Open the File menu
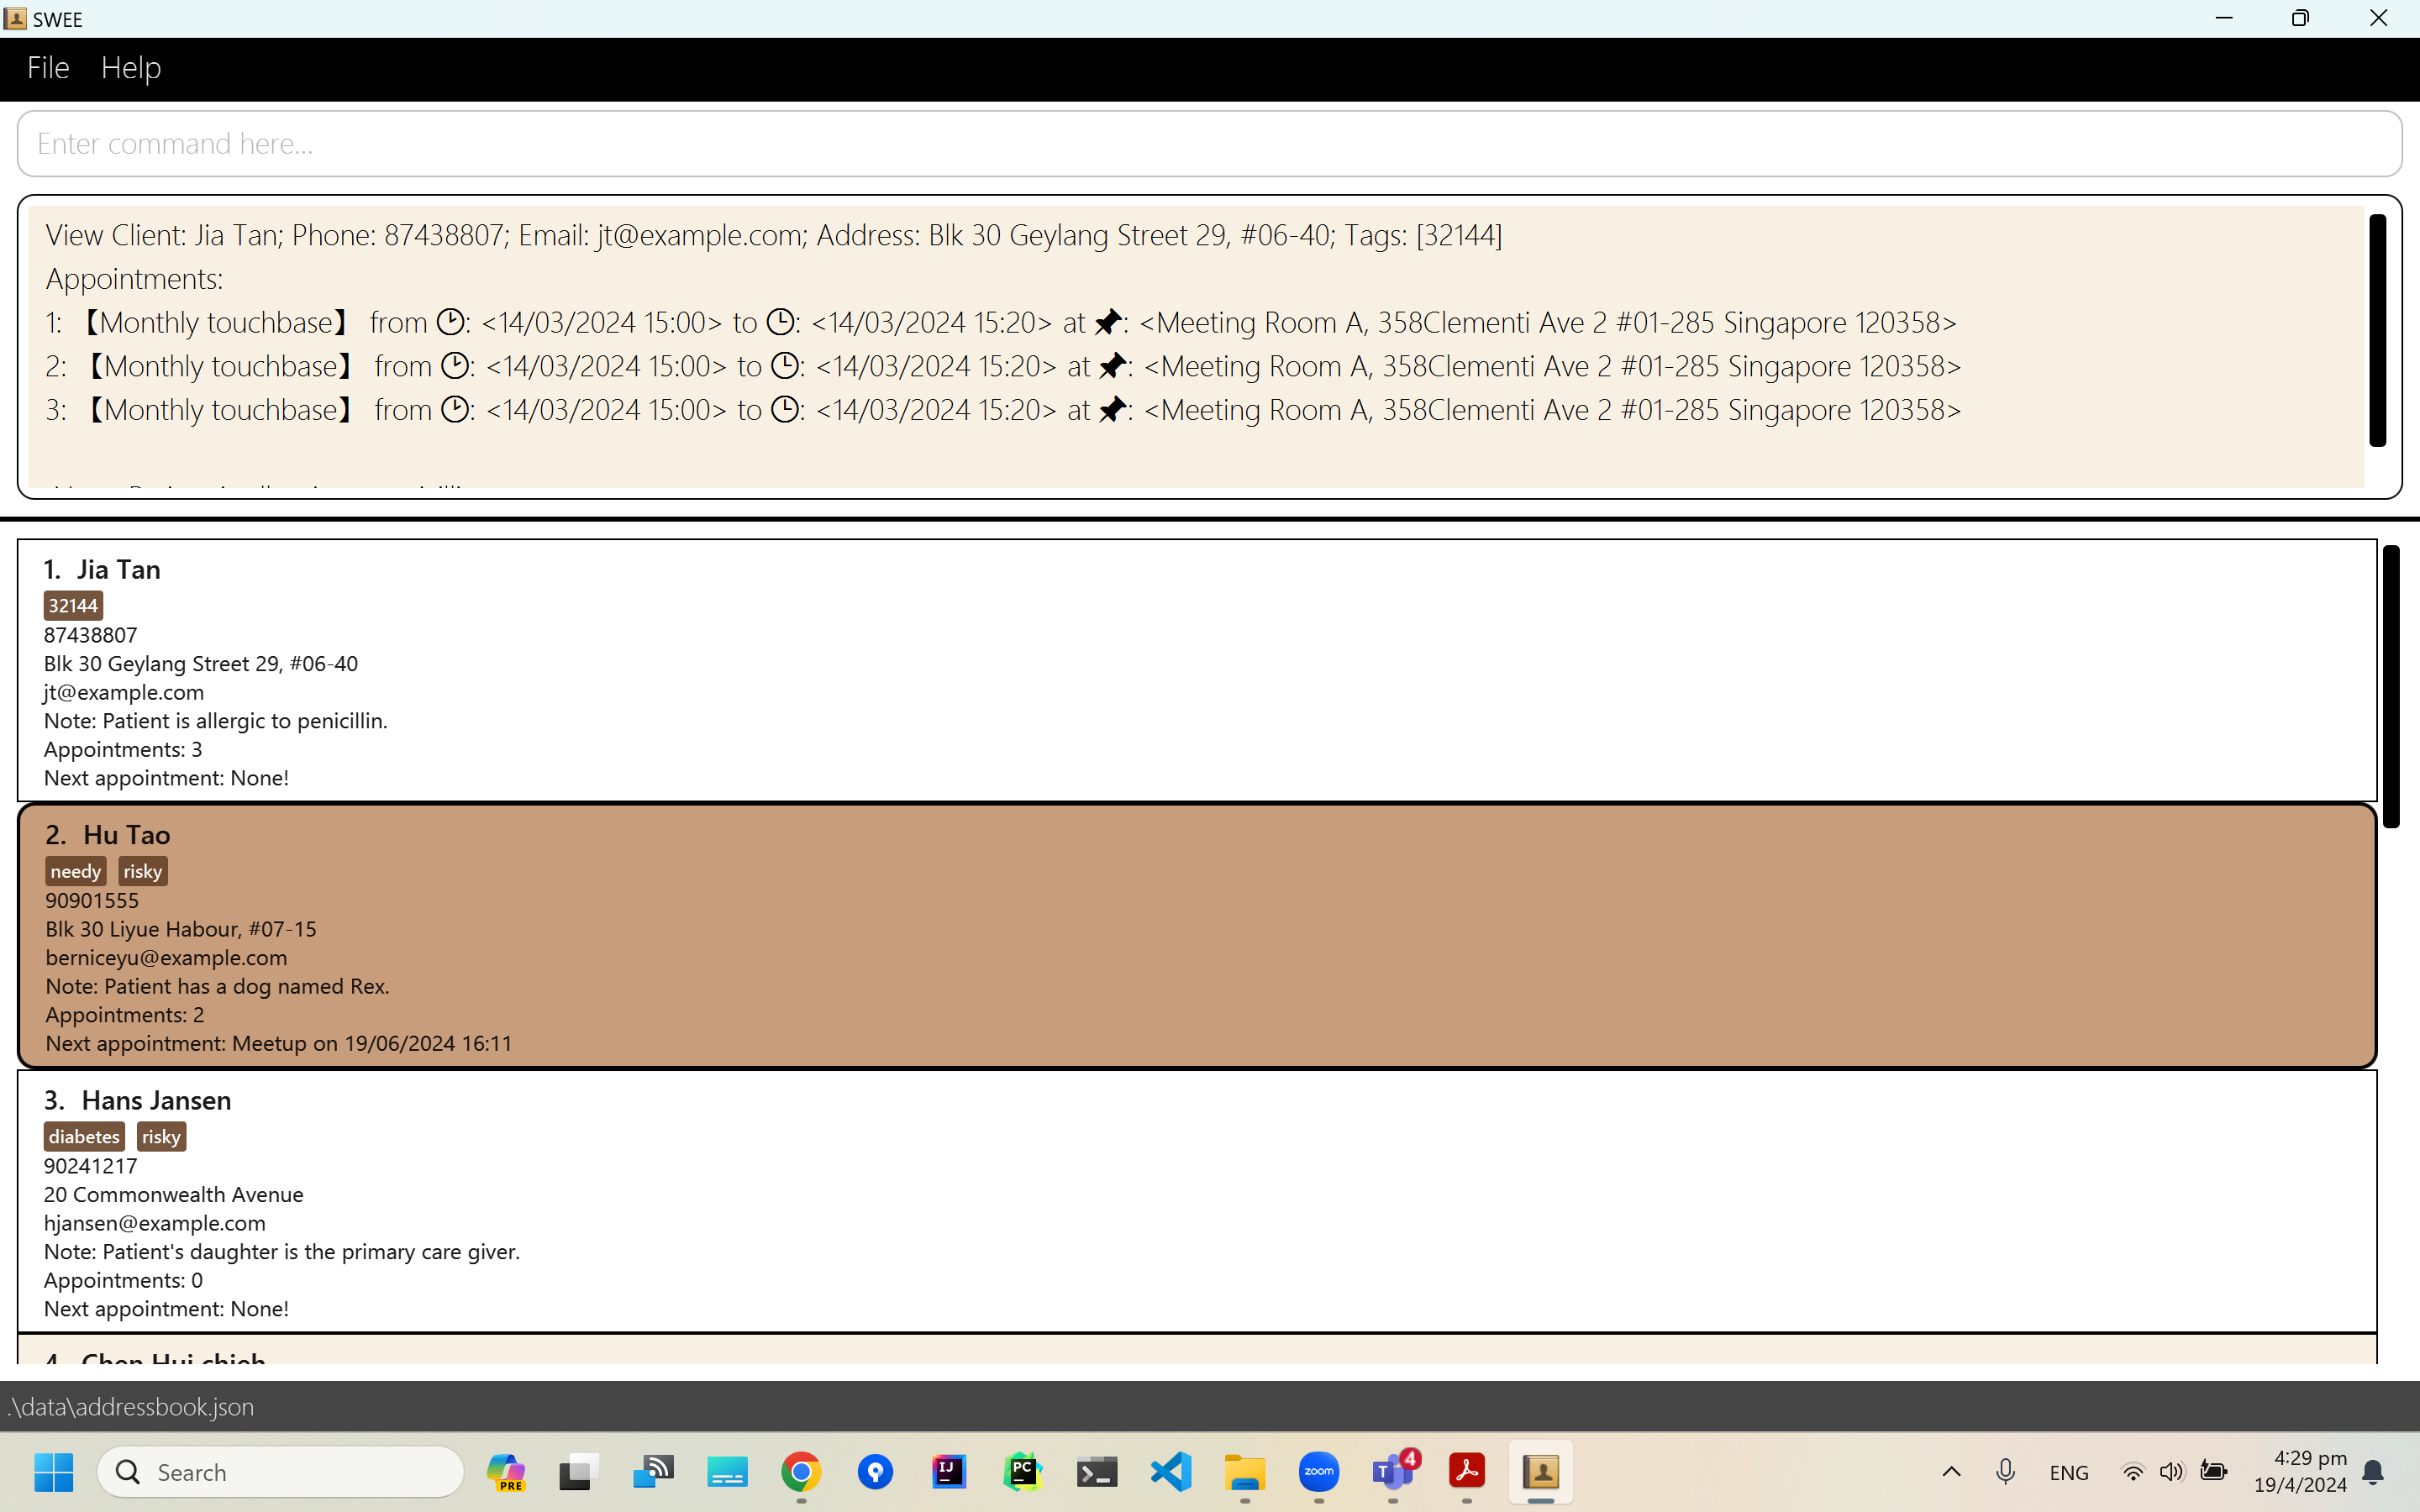 coord(48,68)
